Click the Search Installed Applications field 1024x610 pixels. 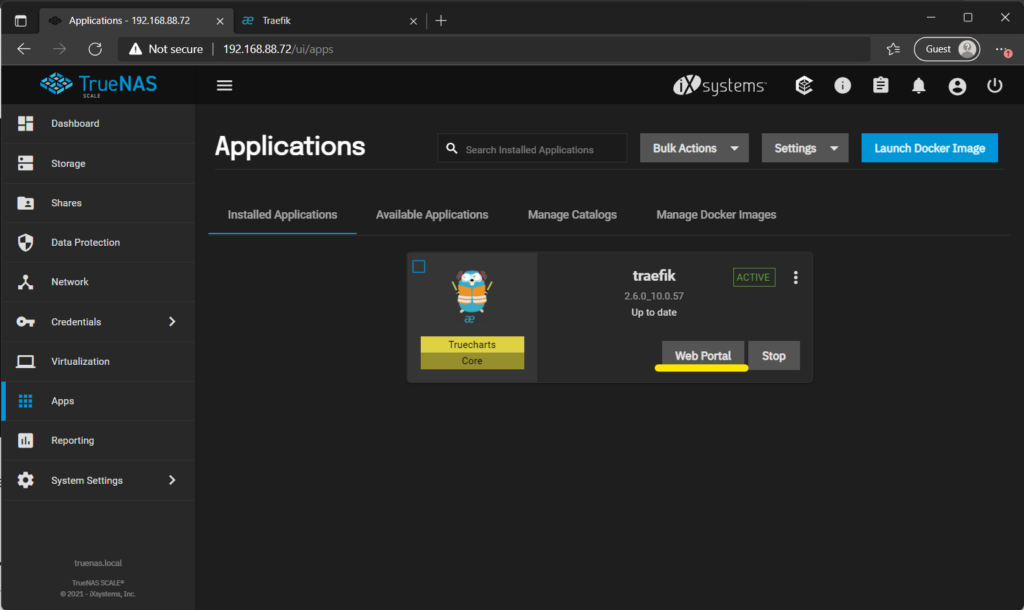540,149
